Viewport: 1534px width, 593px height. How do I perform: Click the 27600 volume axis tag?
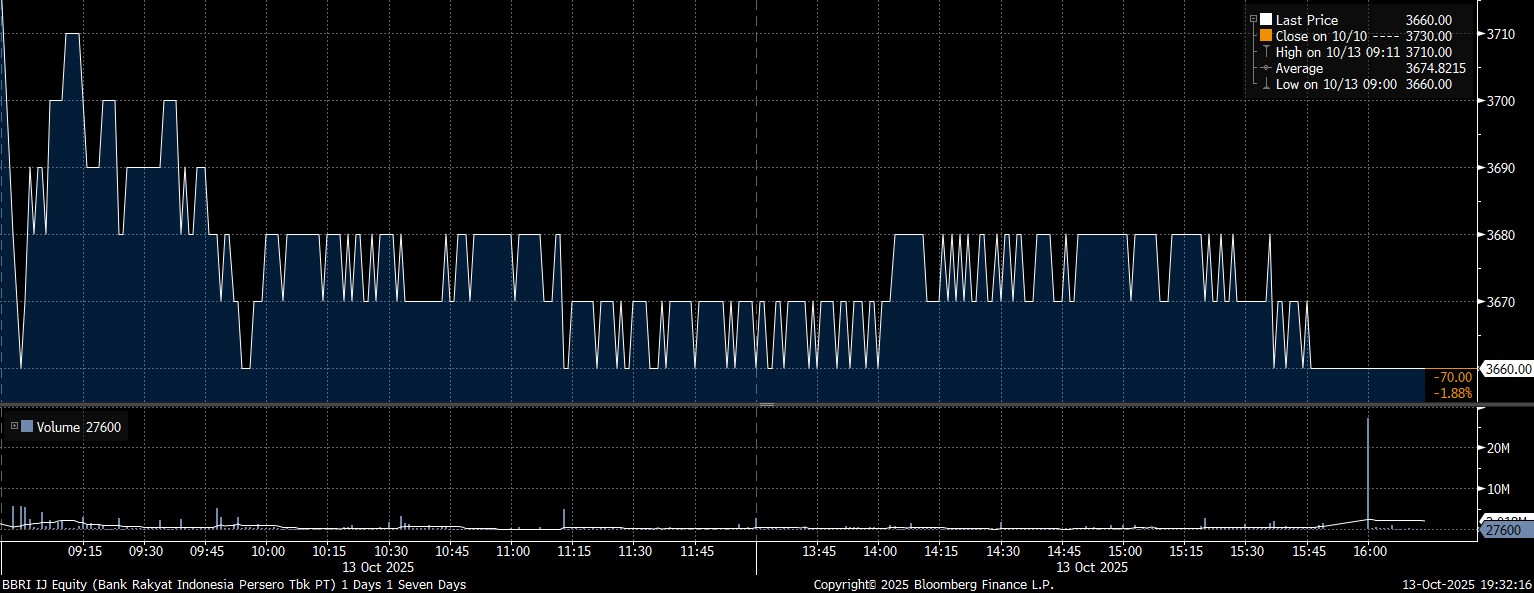pos(1503,529)
